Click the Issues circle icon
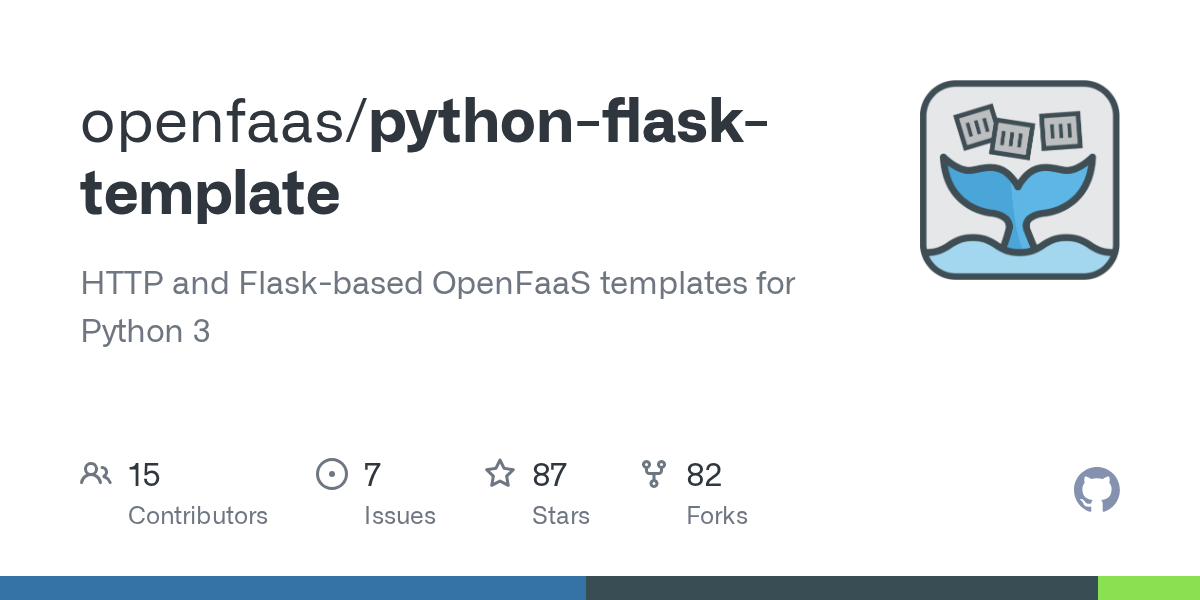Screen dimensions: 1200x600 [x=331, y=474]
